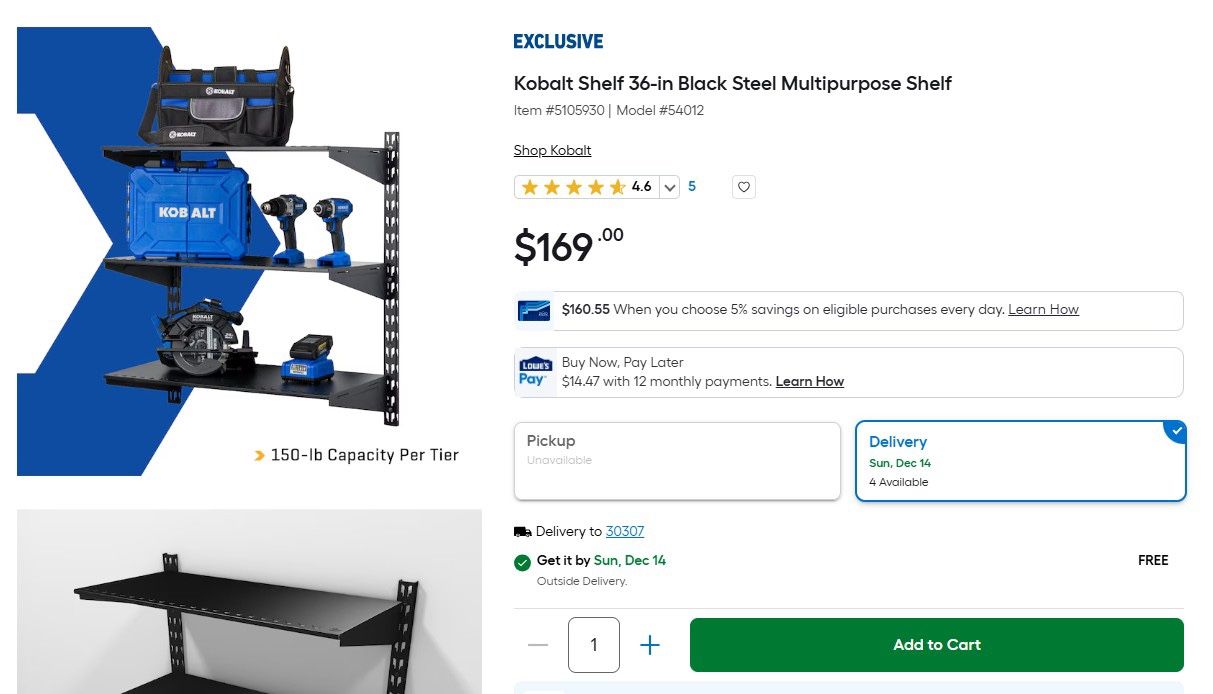View the 5 customer reviews
Viewport: 1213px width, 694px height.
692,186
